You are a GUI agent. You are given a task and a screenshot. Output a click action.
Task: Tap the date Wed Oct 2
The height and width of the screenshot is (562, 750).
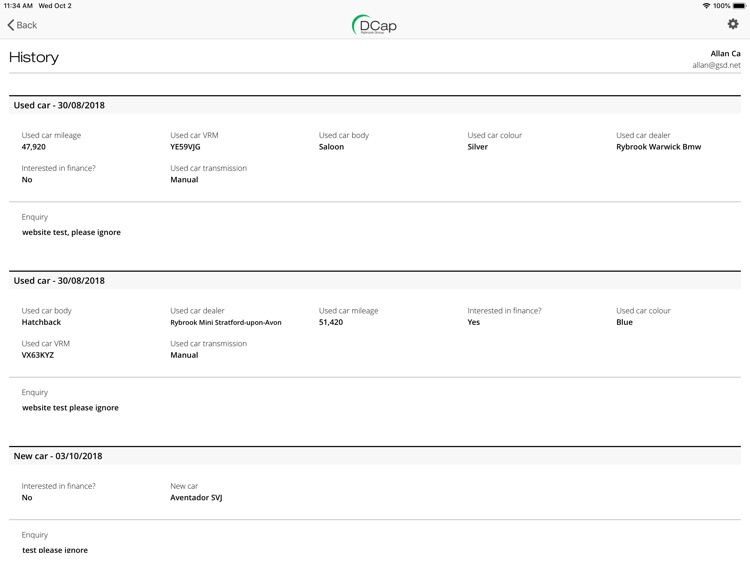tap(55, 6)
